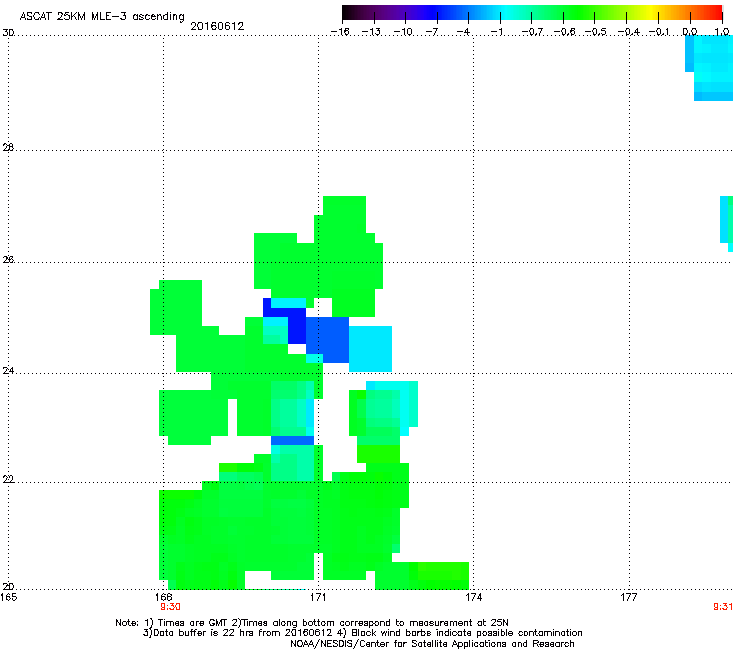
Task: Click the -16 label on color scale
Action: click(x=340, y=32)
